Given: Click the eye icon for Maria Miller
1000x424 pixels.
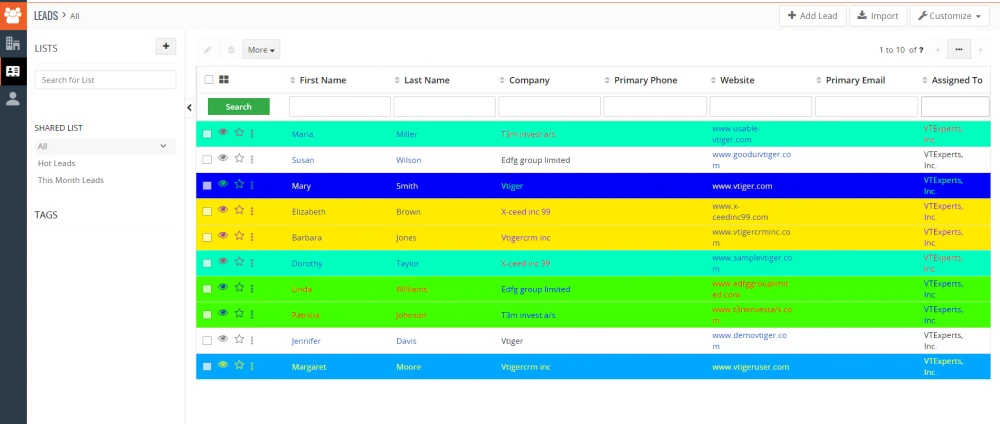Looking at the screenshot, I should (x=223, y=132).
